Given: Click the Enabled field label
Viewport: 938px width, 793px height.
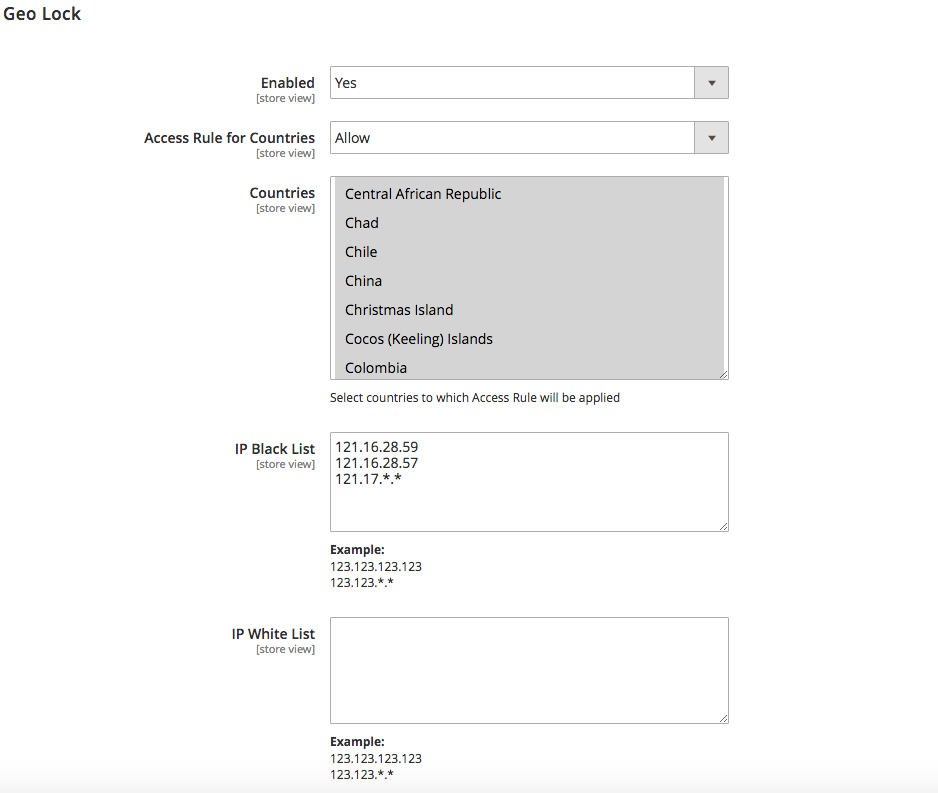Looking at the screenshot, I should (x=287, y=83).
